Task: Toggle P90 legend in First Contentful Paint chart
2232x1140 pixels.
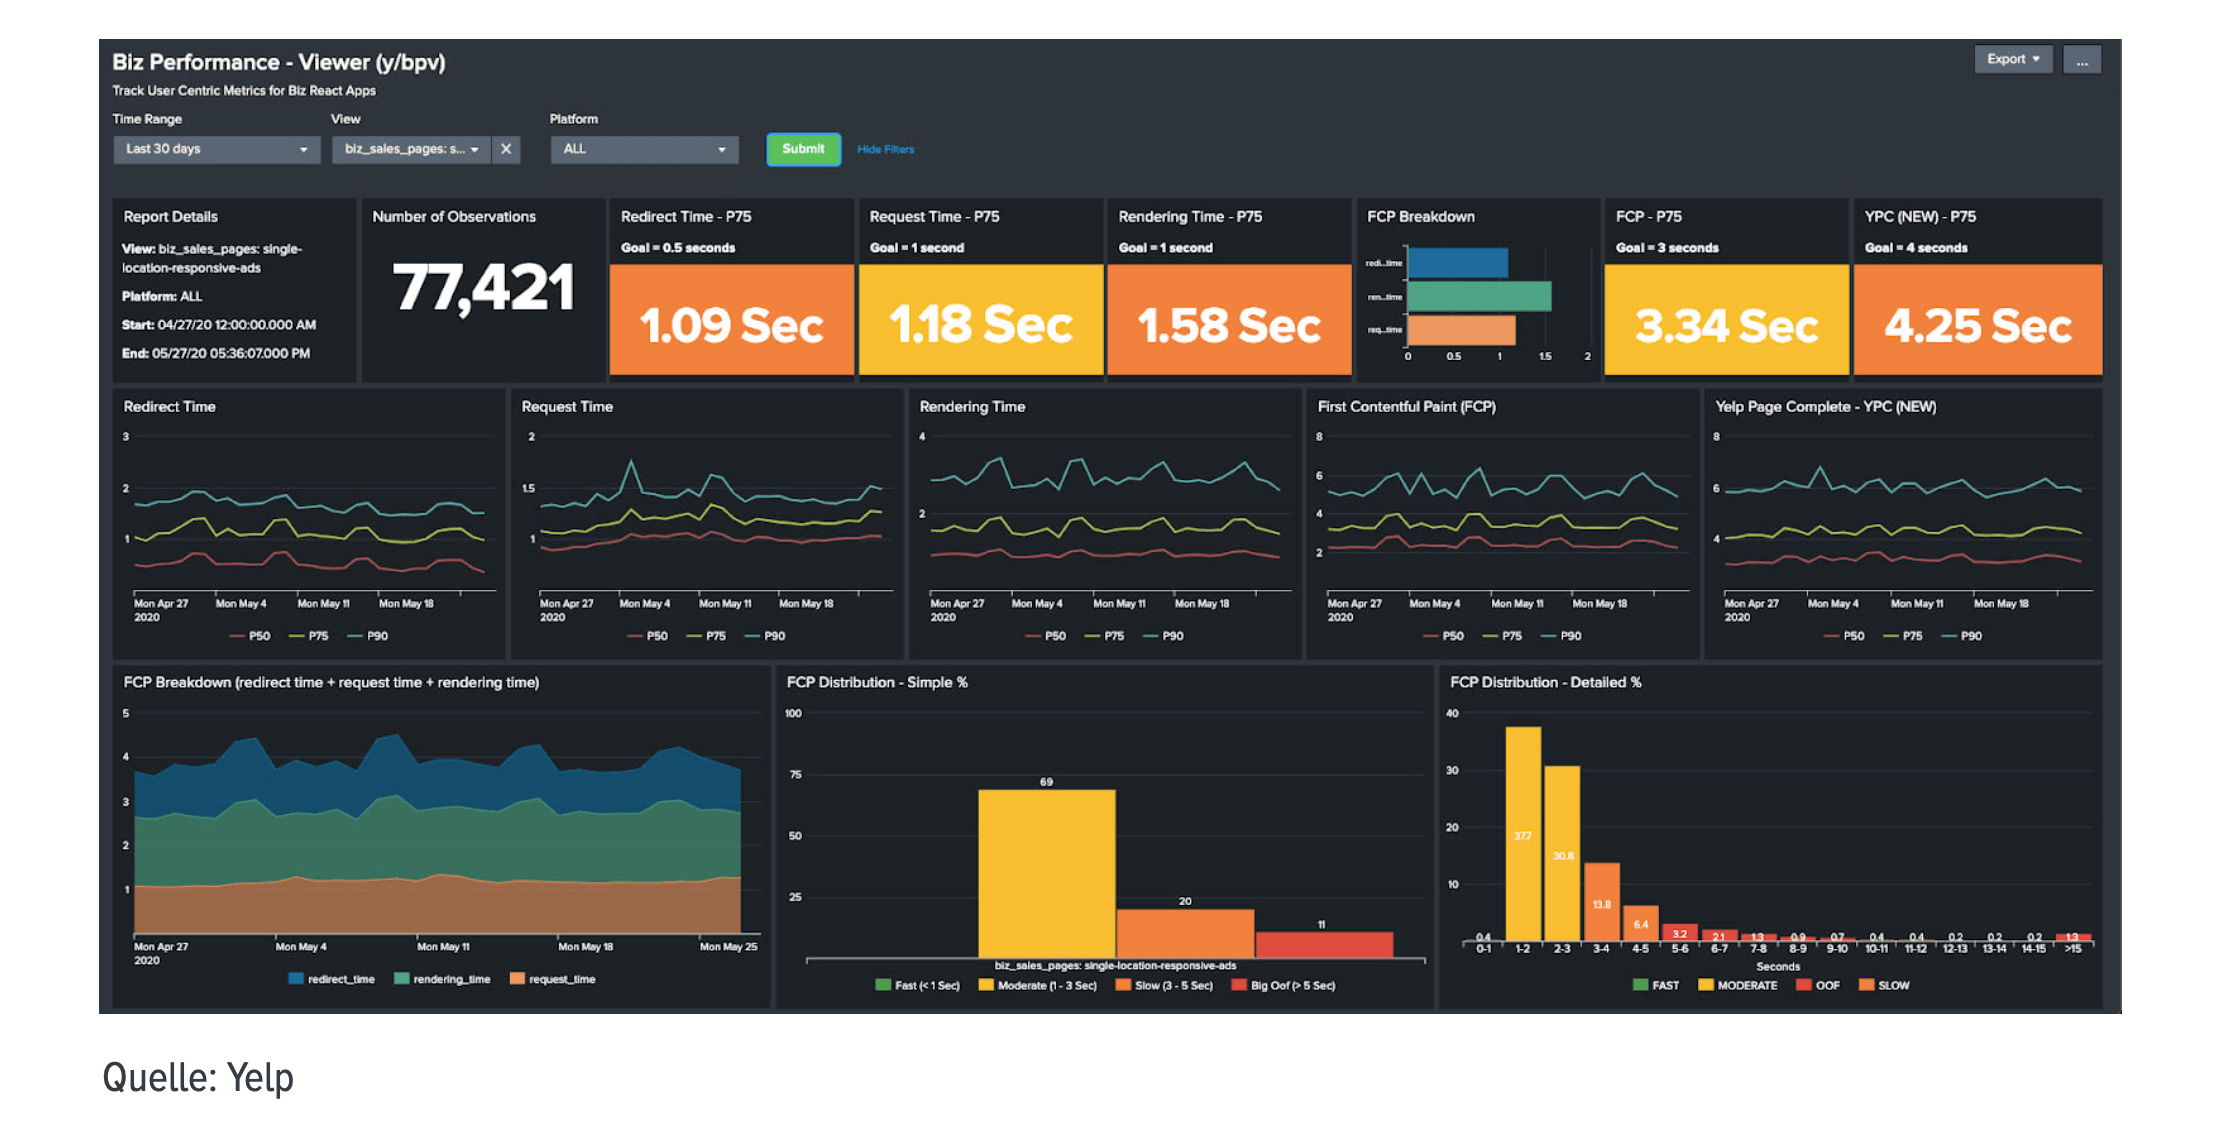Action: pyautogui.click(x=1562, y=636)
